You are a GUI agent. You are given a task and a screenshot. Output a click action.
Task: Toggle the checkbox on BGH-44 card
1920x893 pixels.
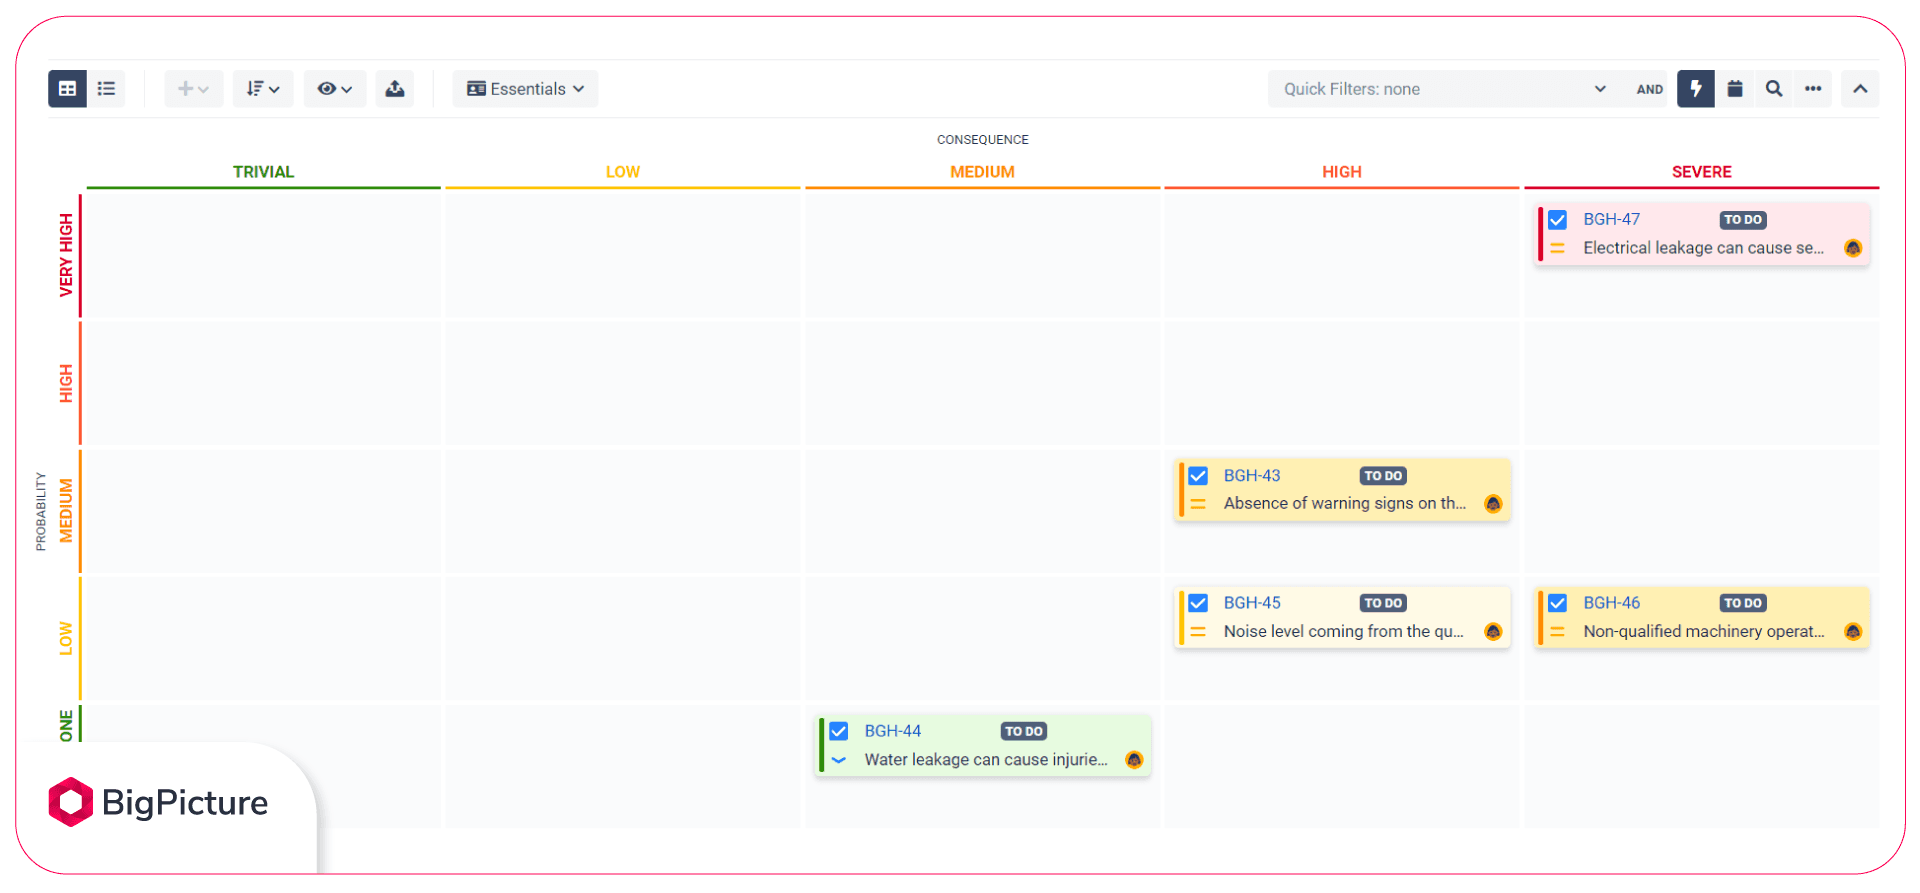(839, 731)
